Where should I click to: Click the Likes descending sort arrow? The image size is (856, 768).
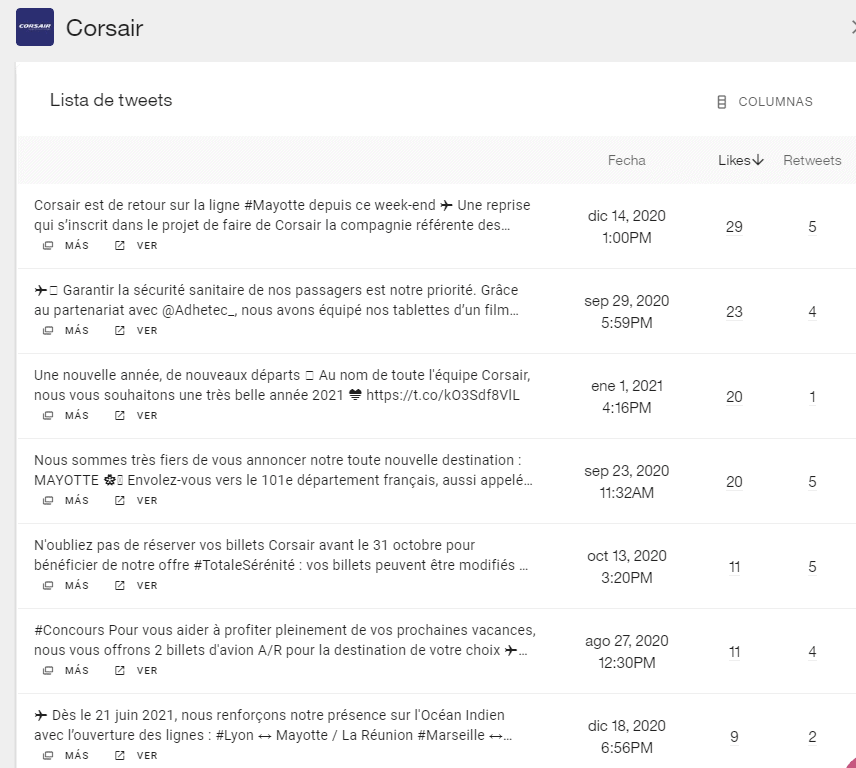click(758, 160)
